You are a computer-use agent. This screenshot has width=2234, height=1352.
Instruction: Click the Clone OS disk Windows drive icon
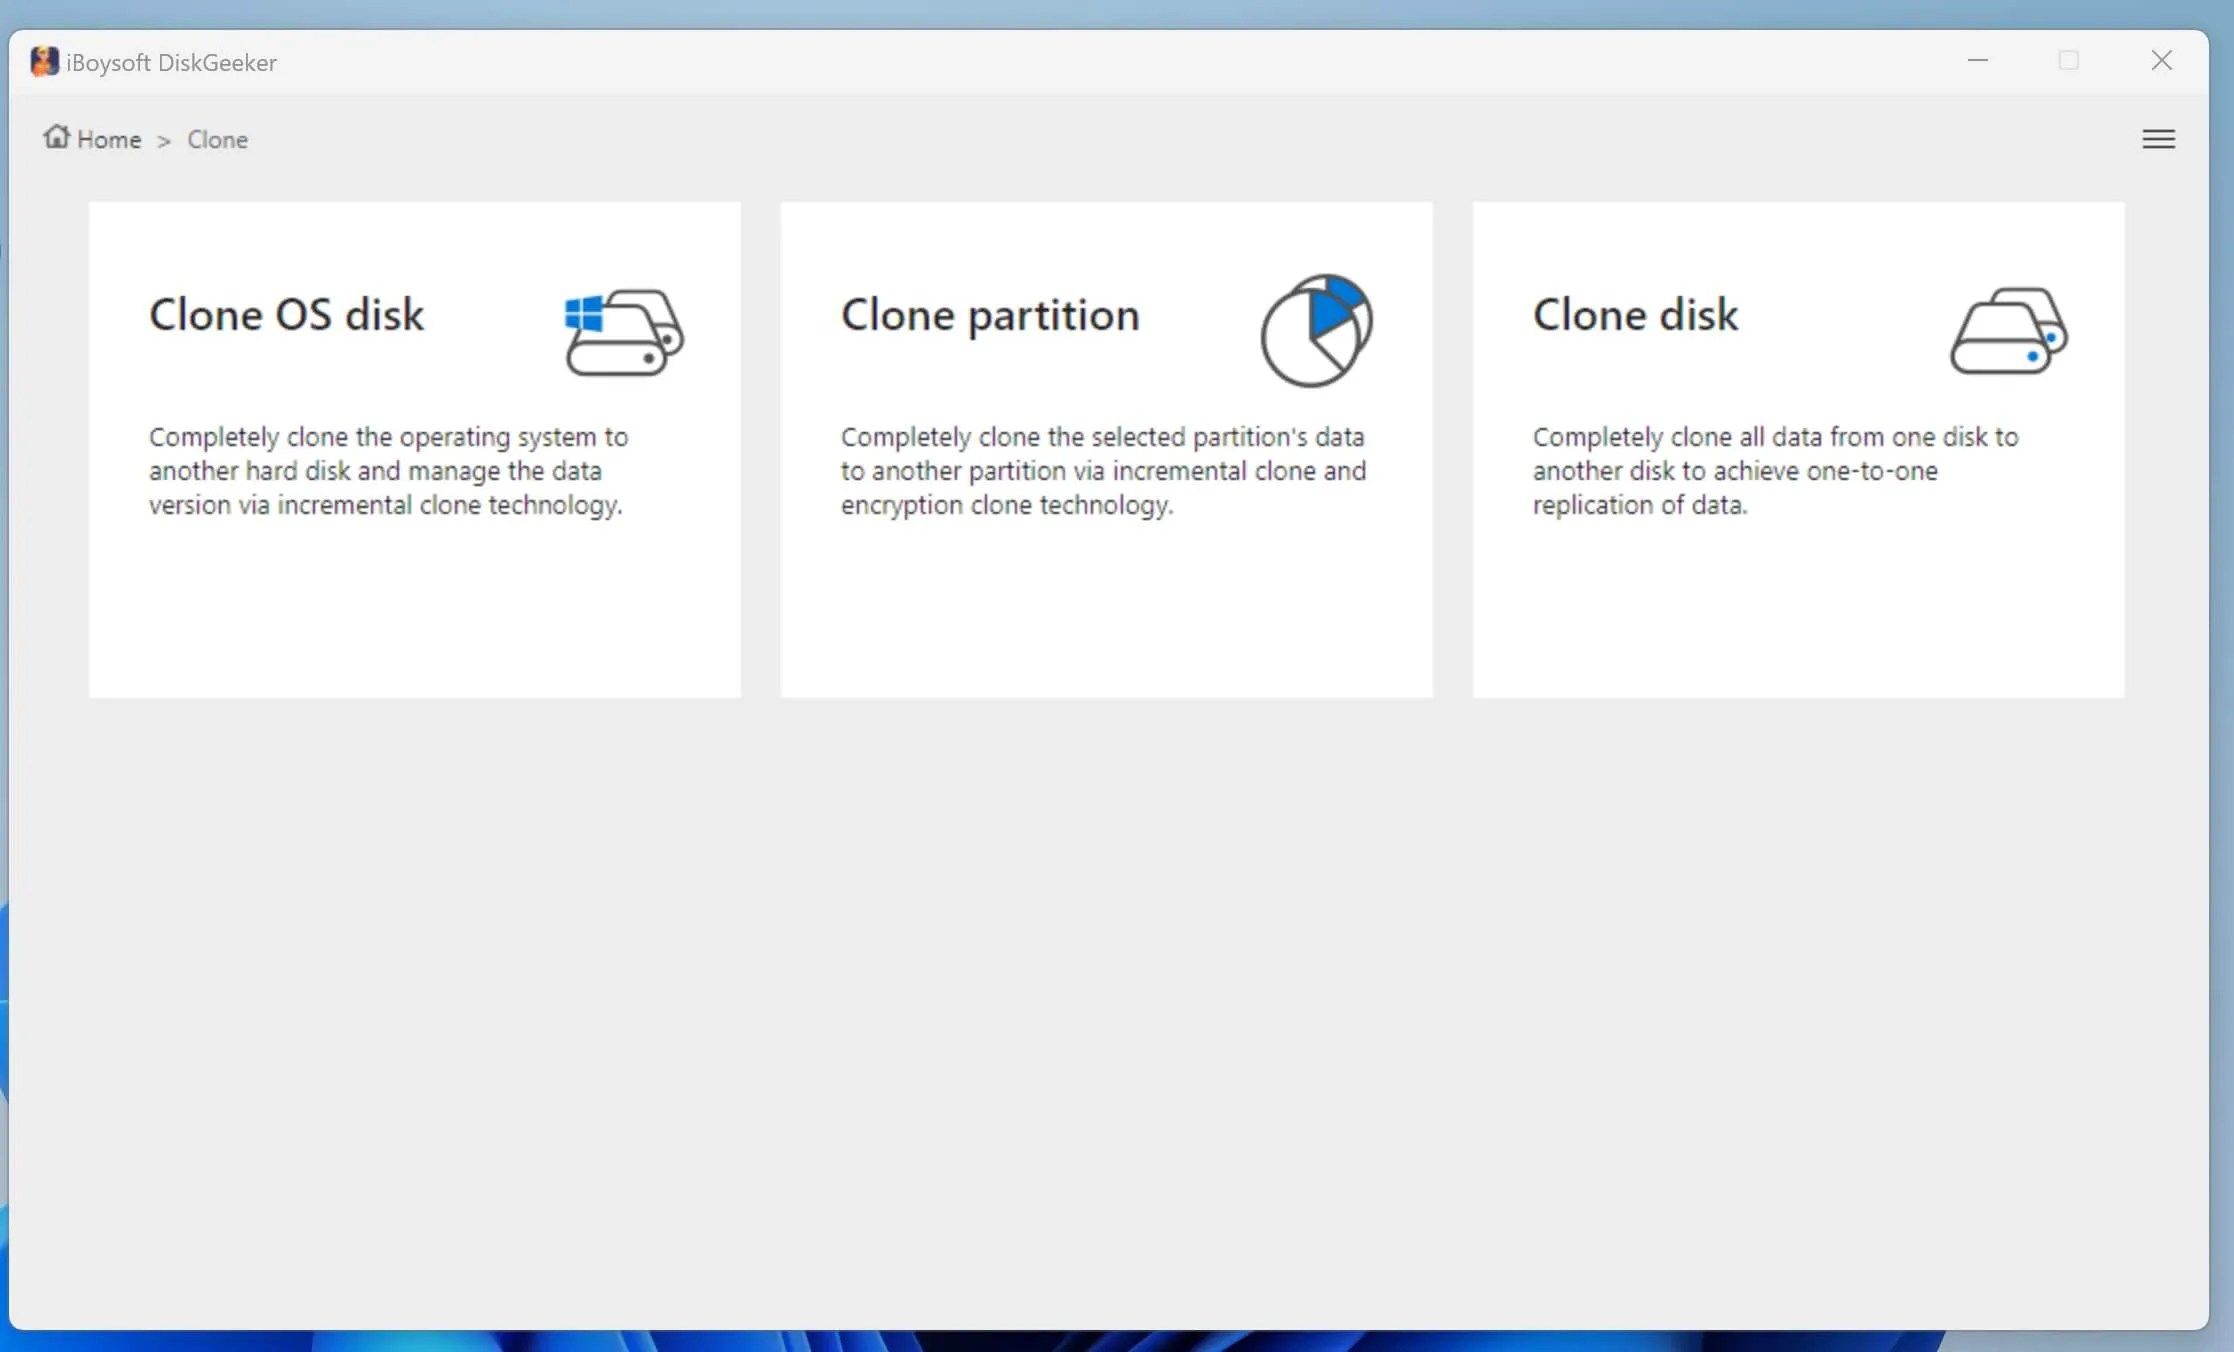click(x=624, y=332)
